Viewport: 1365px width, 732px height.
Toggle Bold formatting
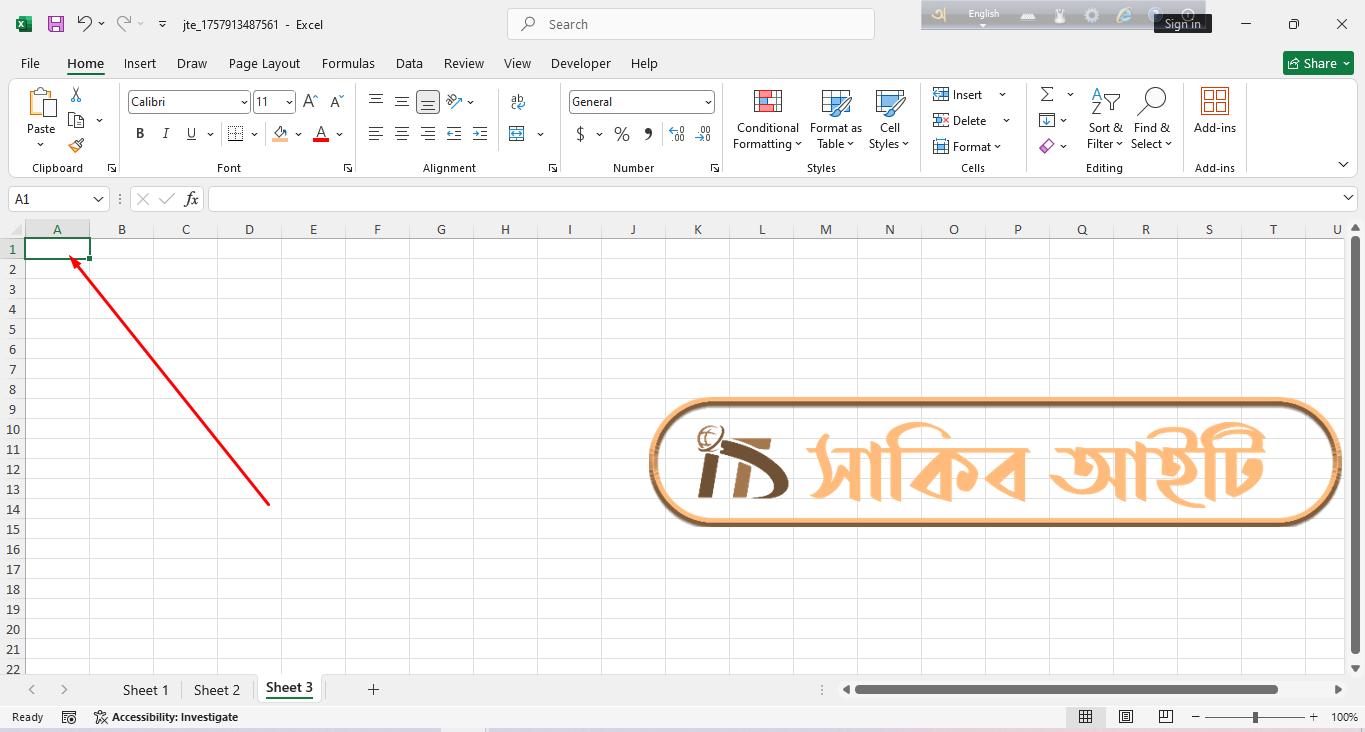140,134
